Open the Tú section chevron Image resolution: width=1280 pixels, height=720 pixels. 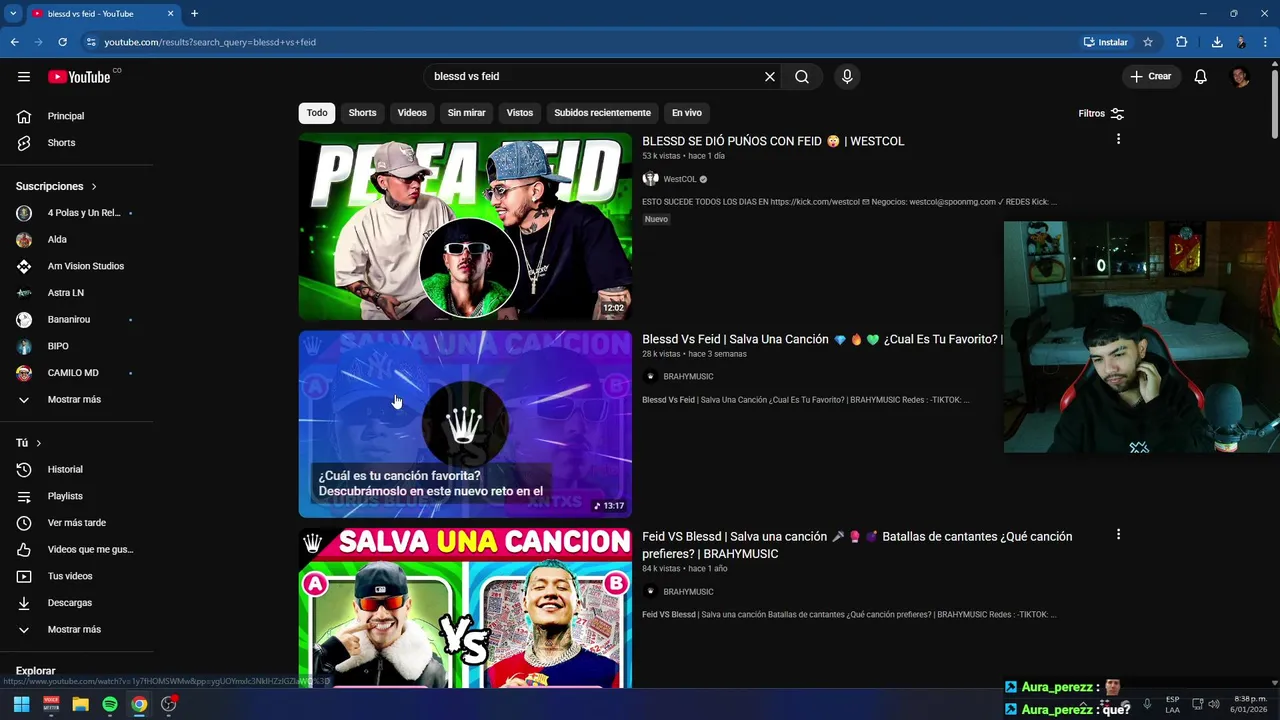click(x=39, y=443)
